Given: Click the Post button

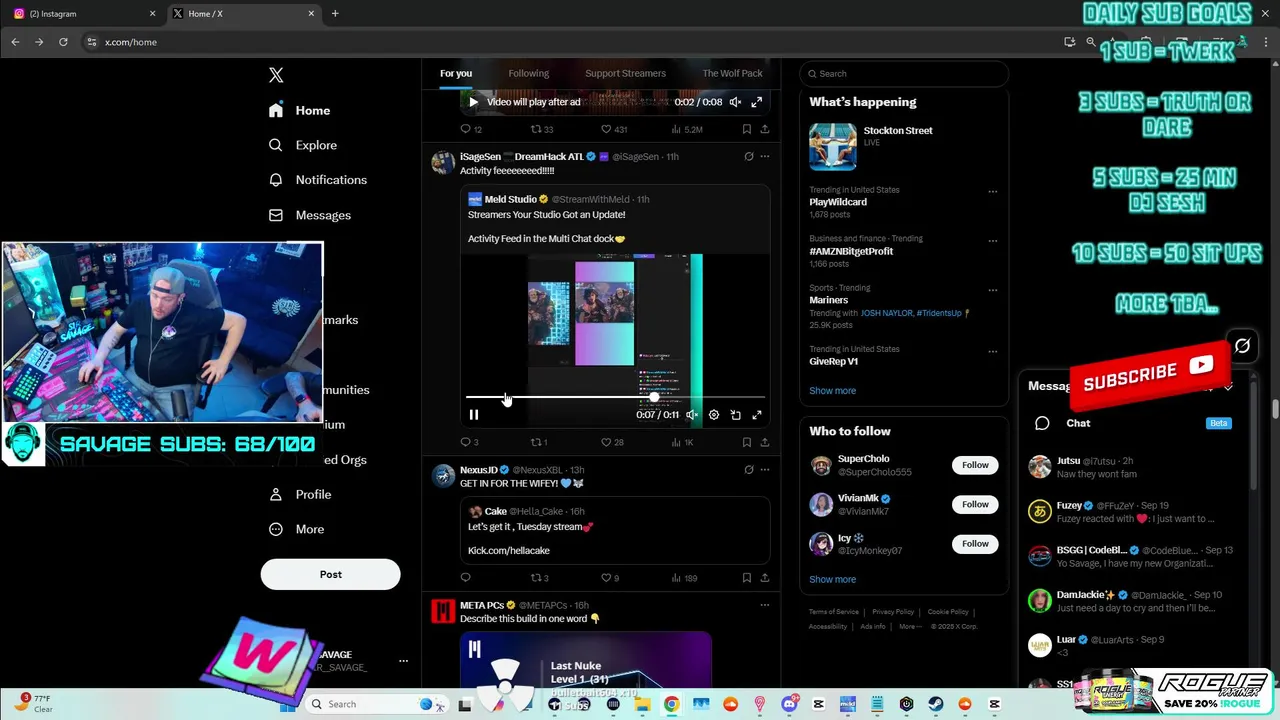Looking at the screenshot, I should [x=330, y=574].
